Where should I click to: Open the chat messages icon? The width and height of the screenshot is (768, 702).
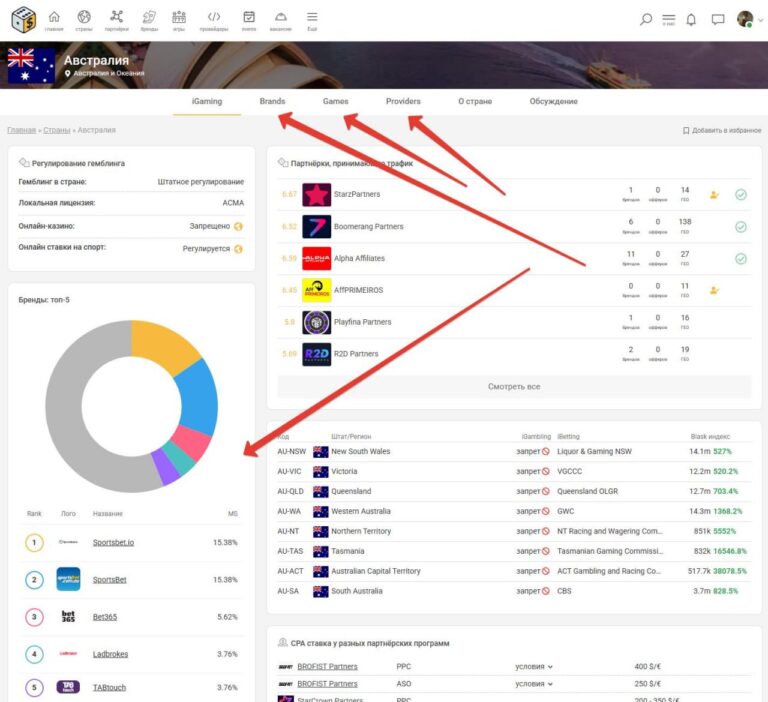click(x=717, y=19)
